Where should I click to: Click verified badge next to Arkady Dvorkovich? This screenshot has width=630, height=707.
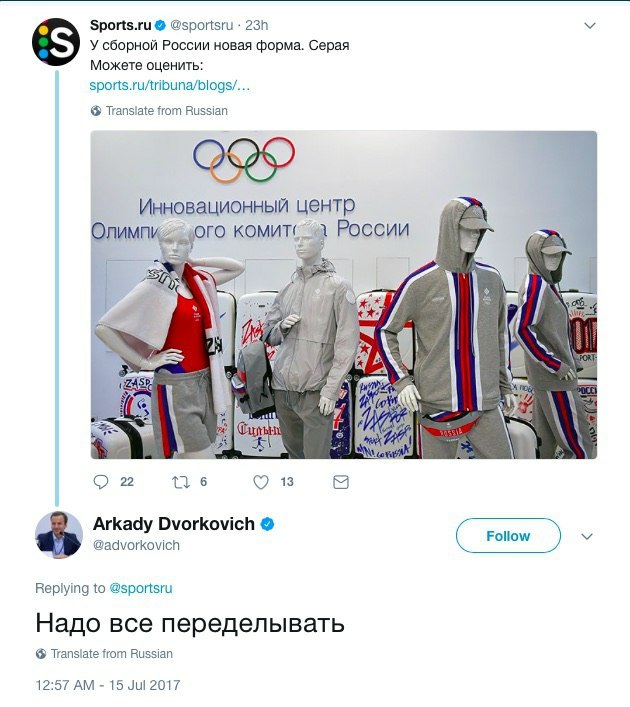click(x=267, y=524)
